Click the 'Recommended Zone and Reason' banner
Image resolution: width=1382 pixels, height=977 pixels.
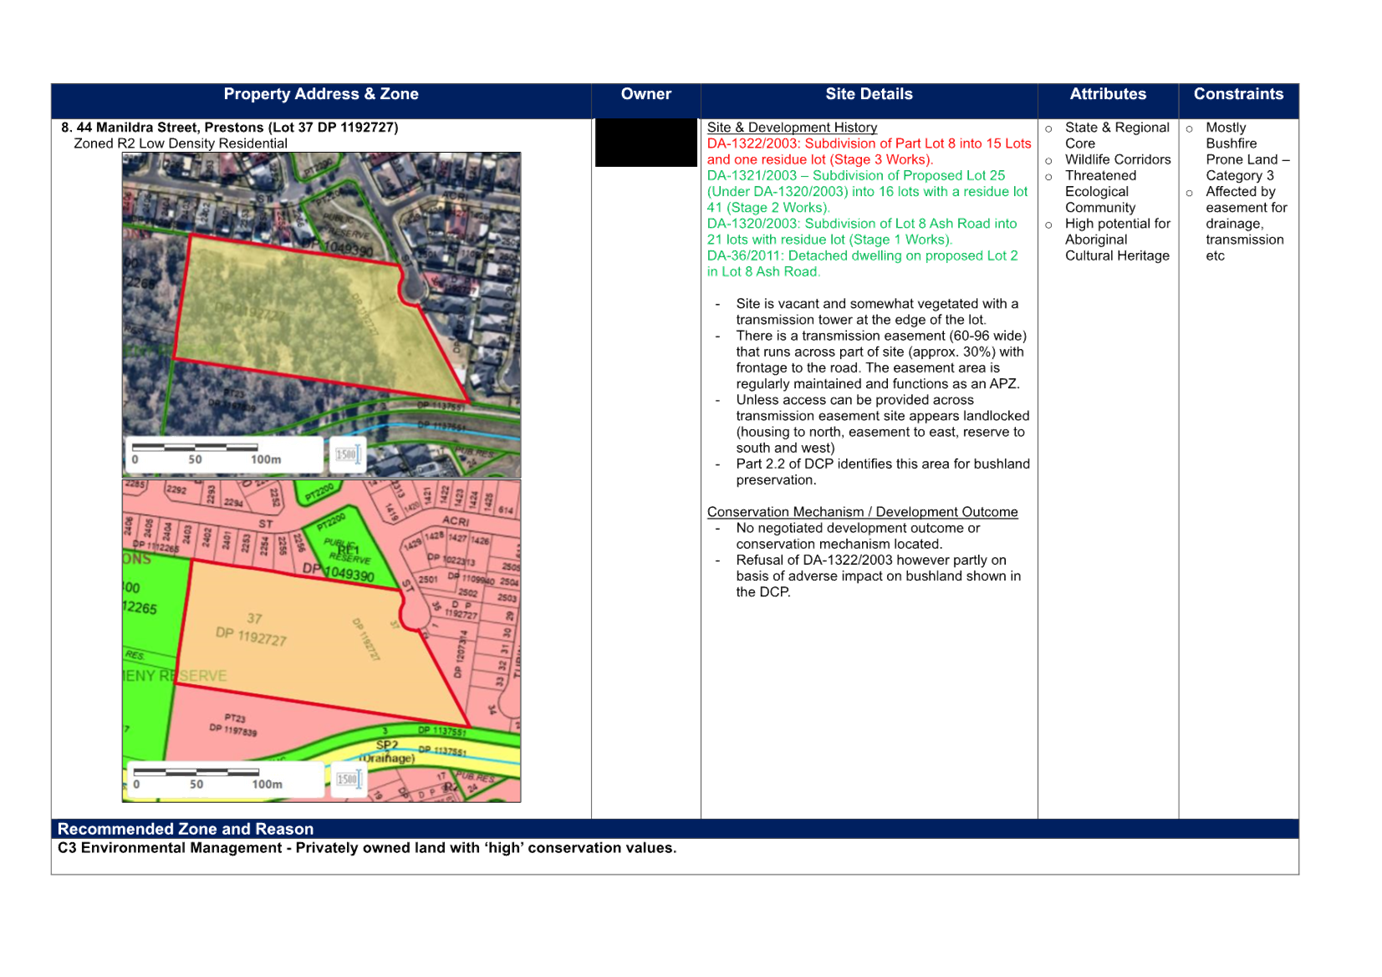(675, 829)
